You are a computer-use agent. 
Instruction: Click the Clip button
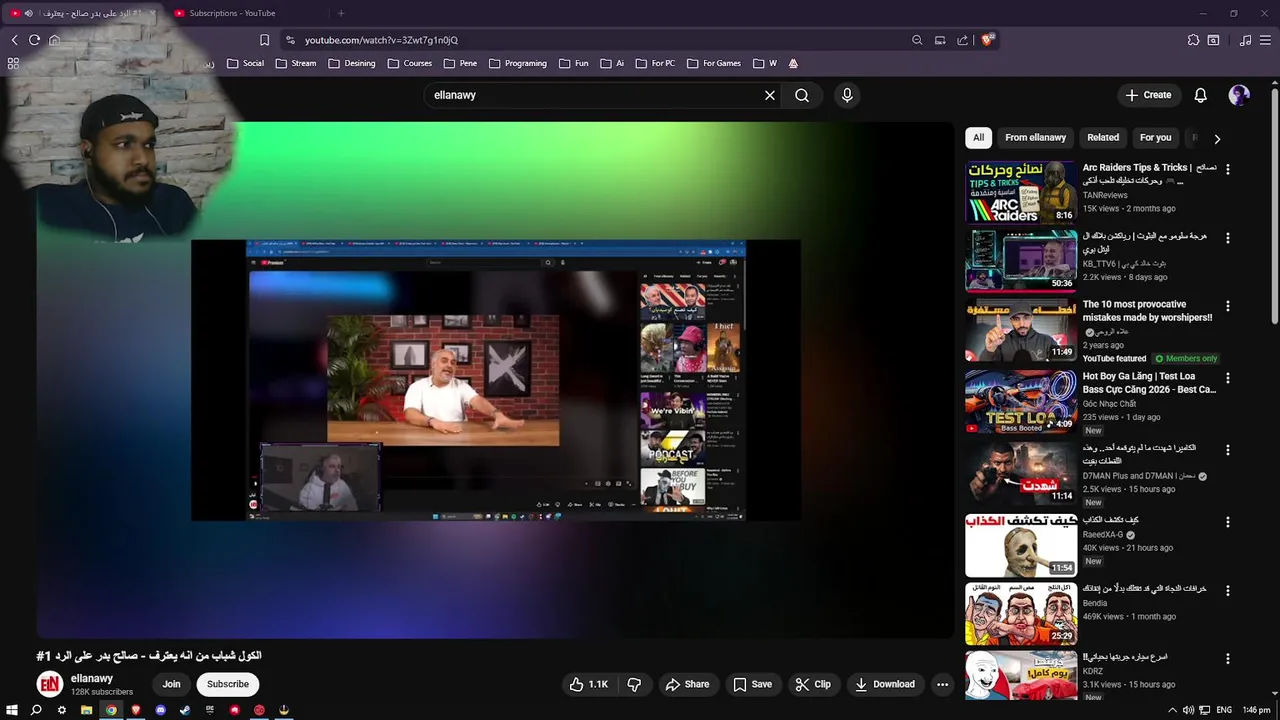[x=813, y=684]
